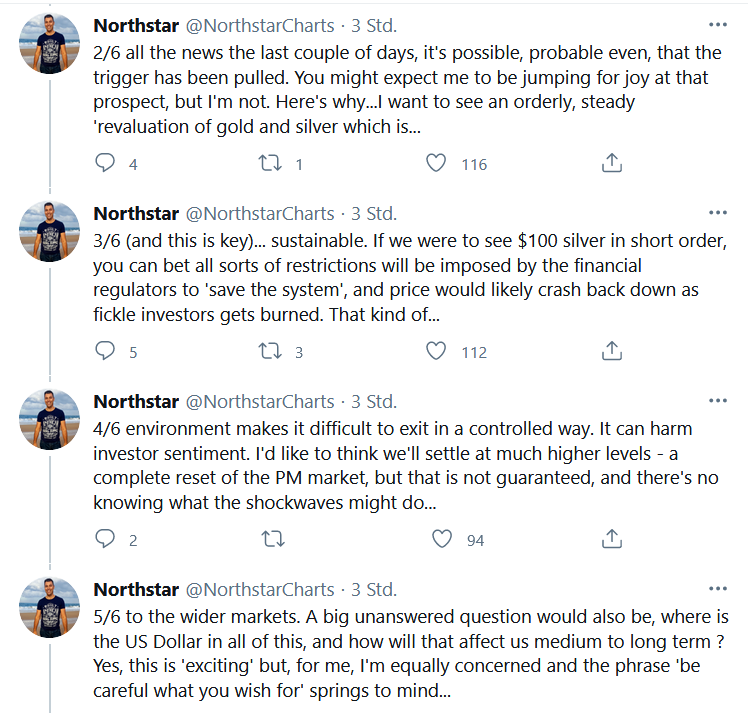Like the 2/6 tweet
748x713 pixels.
click(436, 163)
